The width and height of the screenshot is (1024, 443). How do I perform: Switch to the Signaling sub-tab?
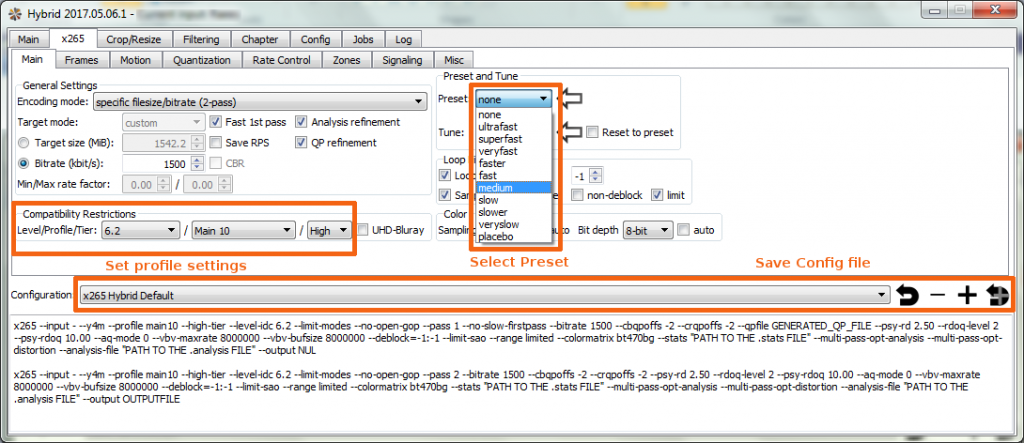402,60
